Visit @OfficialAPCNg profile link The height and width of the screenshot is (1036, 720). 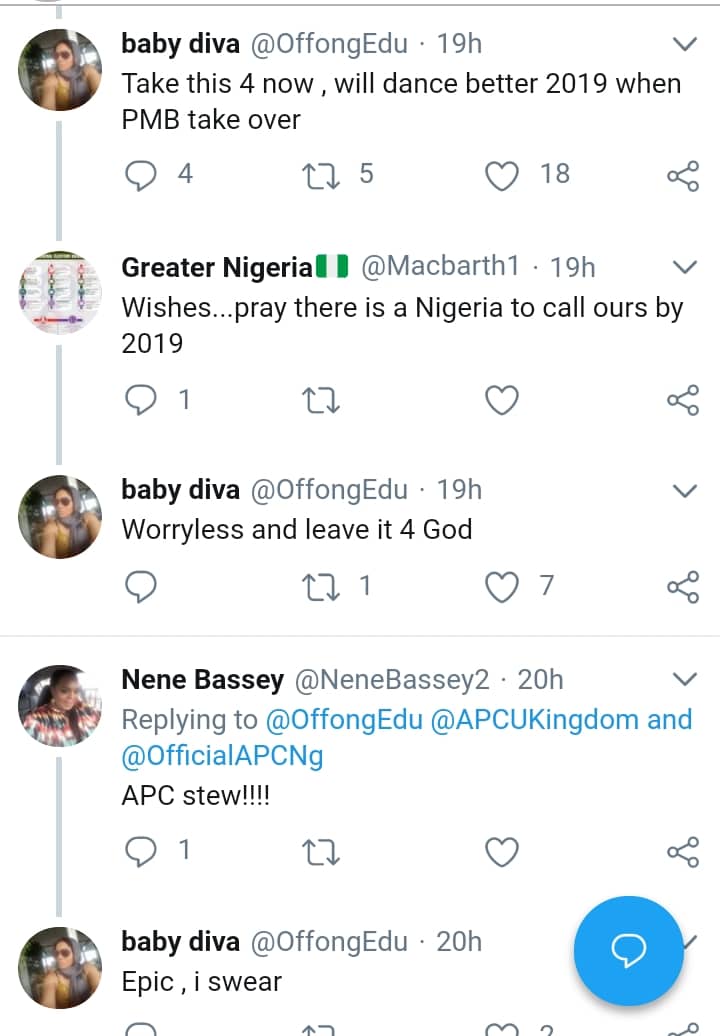[222, 758]
